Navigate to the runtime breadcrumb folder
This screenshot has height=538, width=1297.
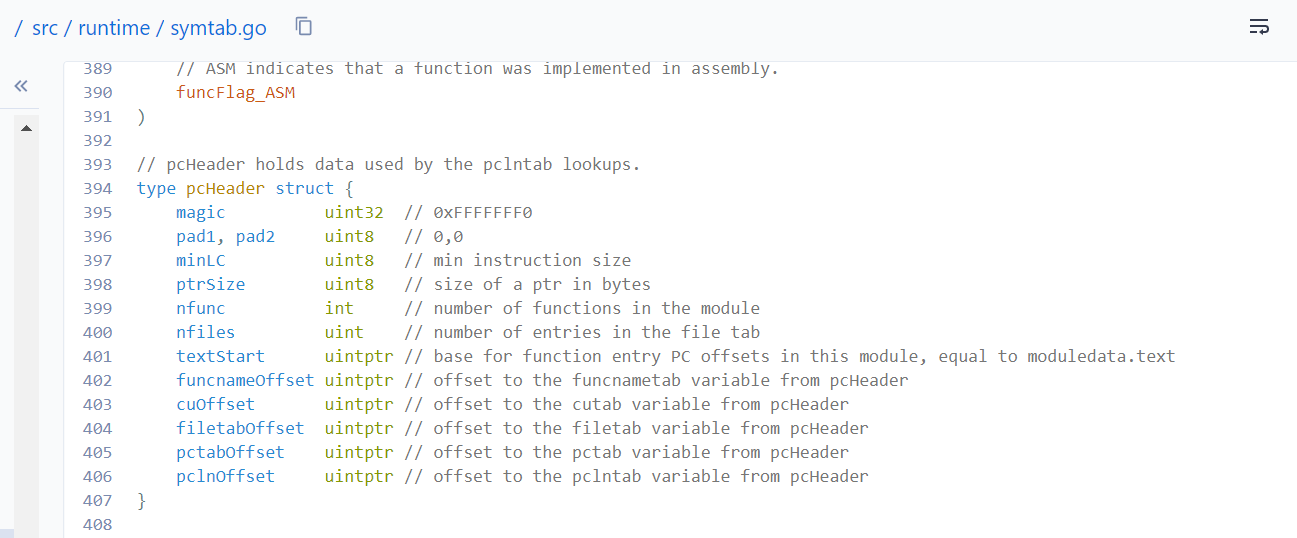click(x=116, y=28)
